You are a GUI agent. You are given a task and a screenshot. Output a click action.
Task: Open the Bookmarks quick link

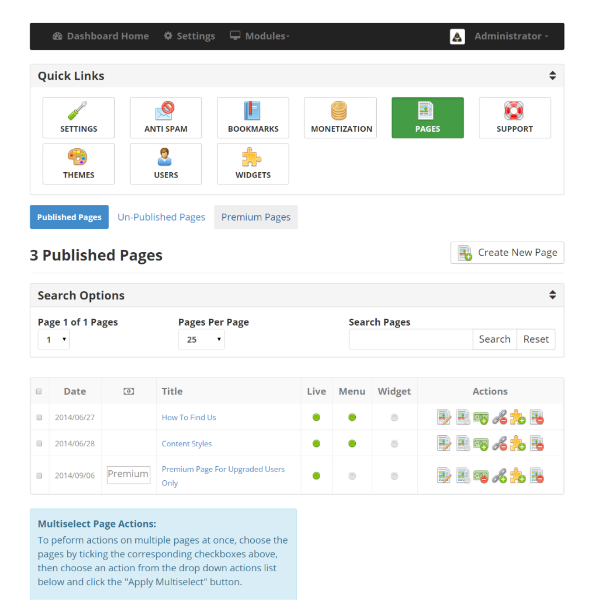(x=253, y=117)
